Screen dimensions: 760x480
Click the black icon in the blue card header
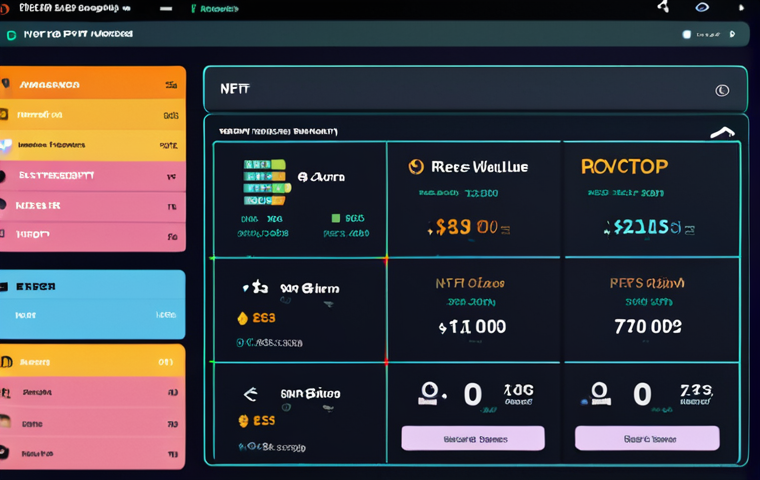point(4,287)
